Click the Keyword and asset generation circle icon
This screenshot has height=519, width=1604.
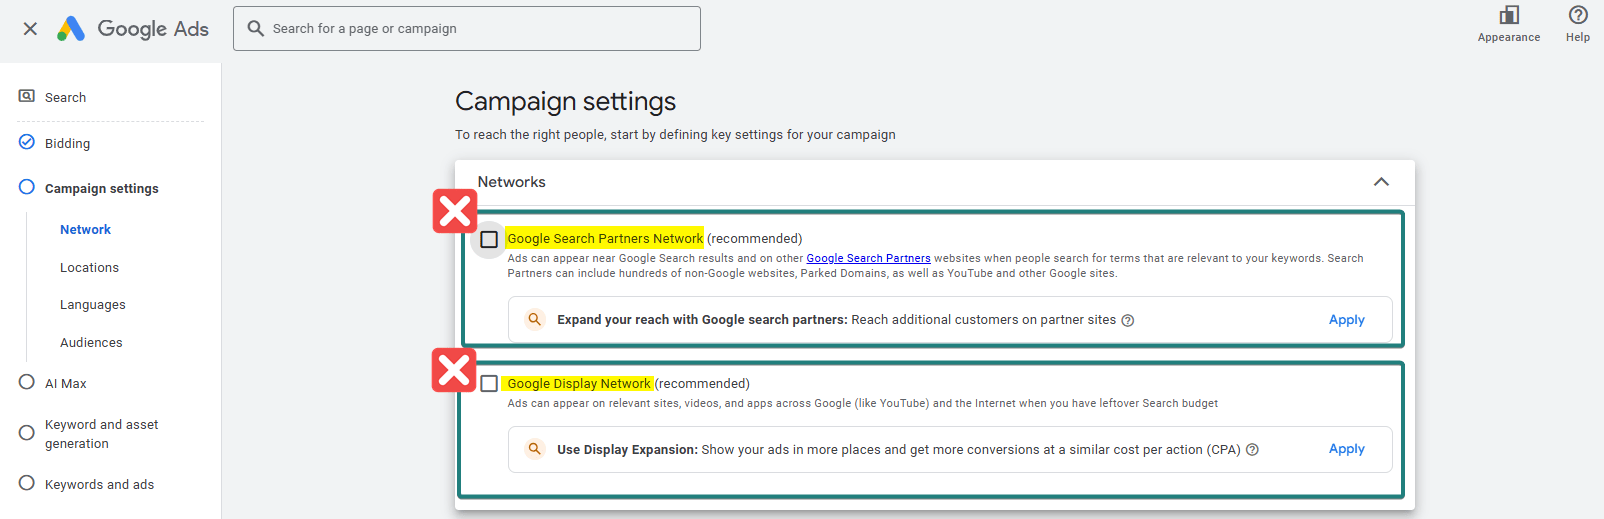pos(27,433)
